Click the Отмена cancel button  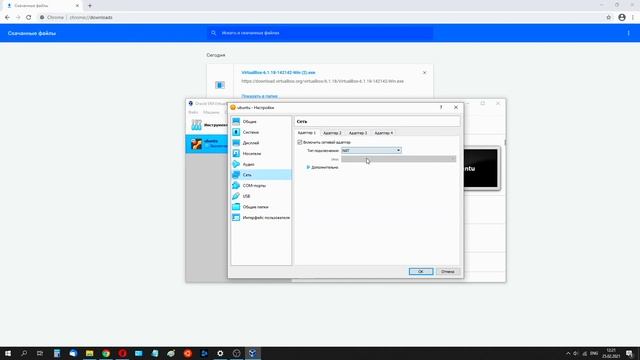pos(448,271)
